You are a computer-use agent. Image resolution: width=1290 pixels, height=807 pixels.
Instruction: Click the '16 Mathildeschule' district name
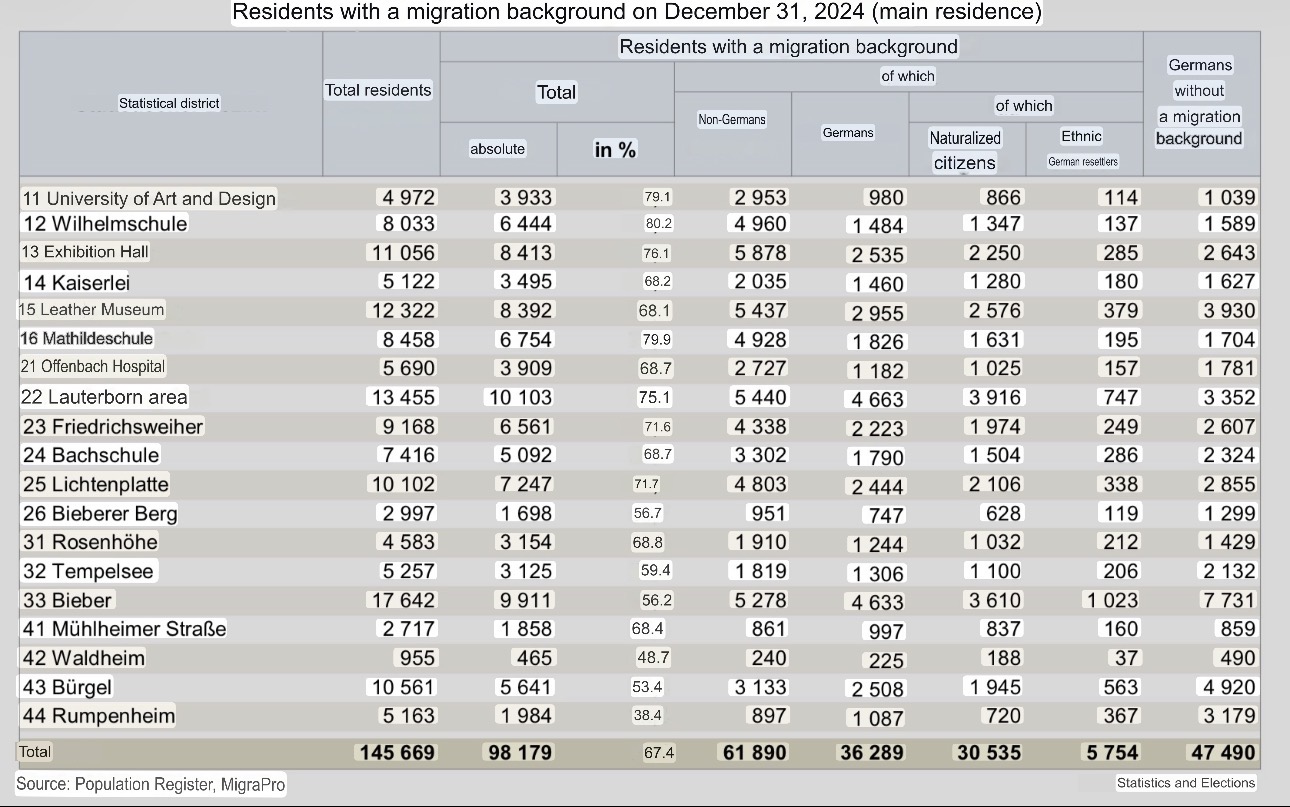tap(87, 339)
